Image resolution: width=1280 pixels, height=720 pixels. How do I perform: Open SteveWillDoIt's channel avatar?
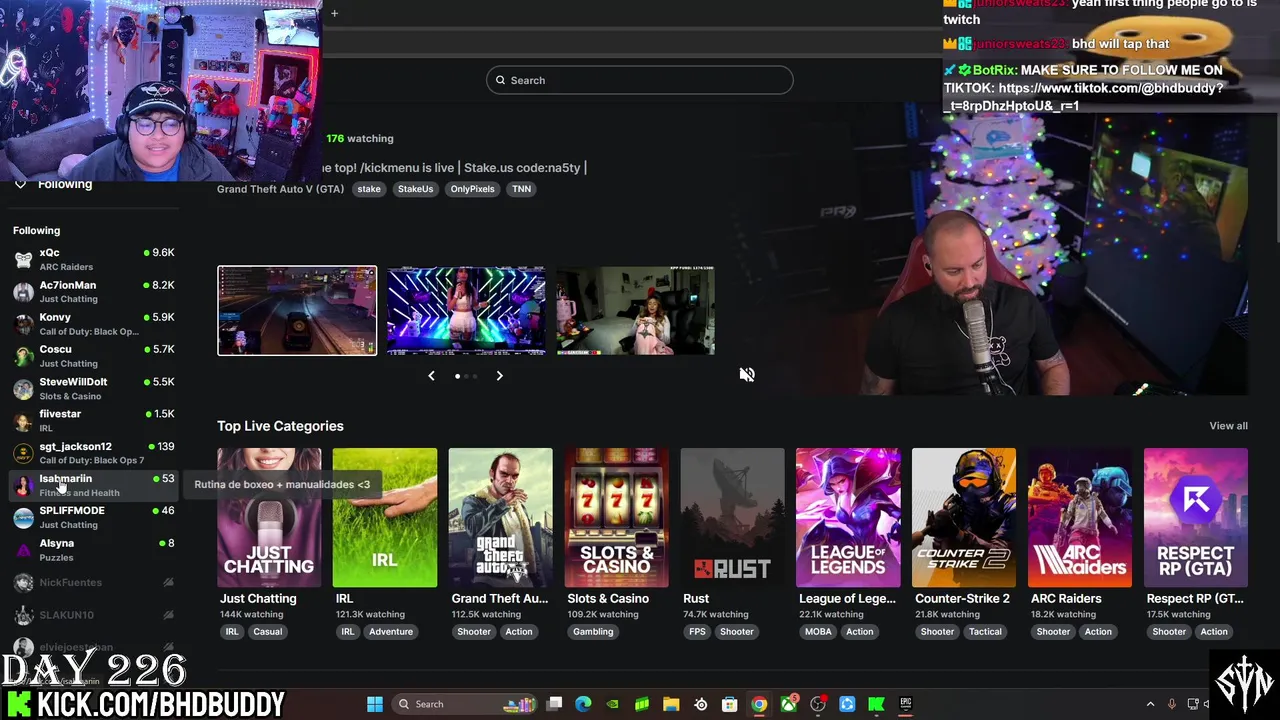click(23, 388)
